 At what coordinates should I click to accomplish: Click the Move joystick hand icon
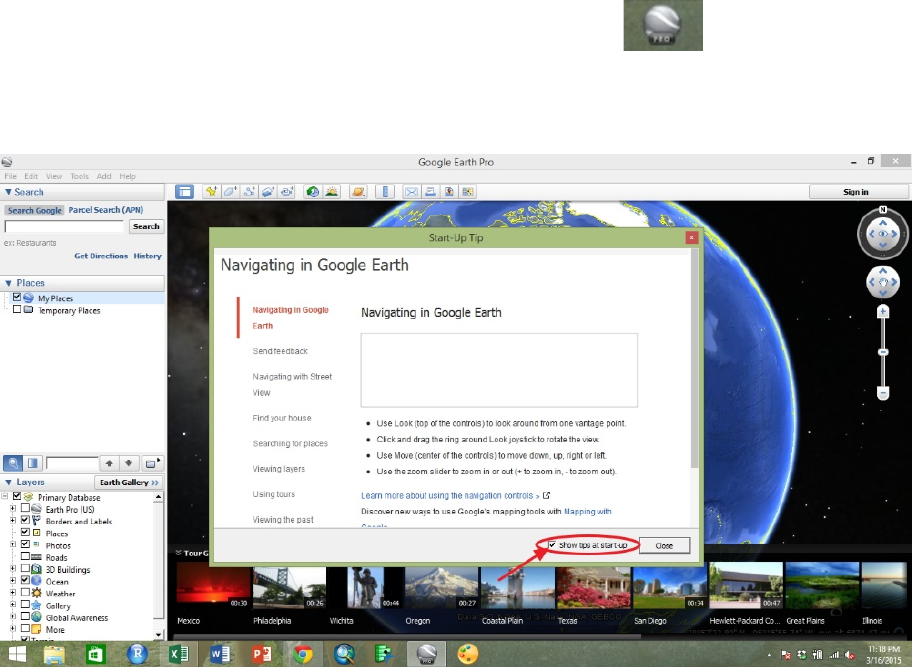tap(883, 283)
